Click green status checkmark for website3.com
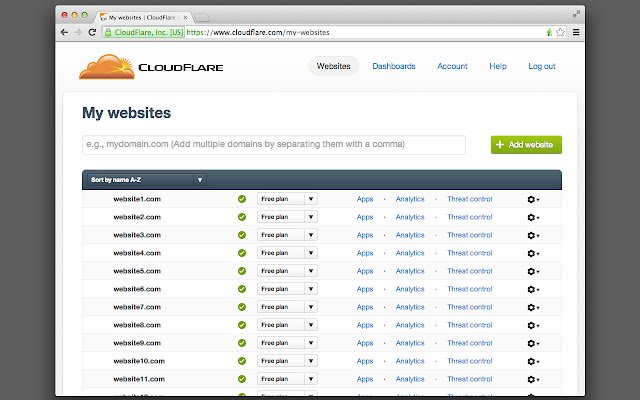 [x=242, y=235]
